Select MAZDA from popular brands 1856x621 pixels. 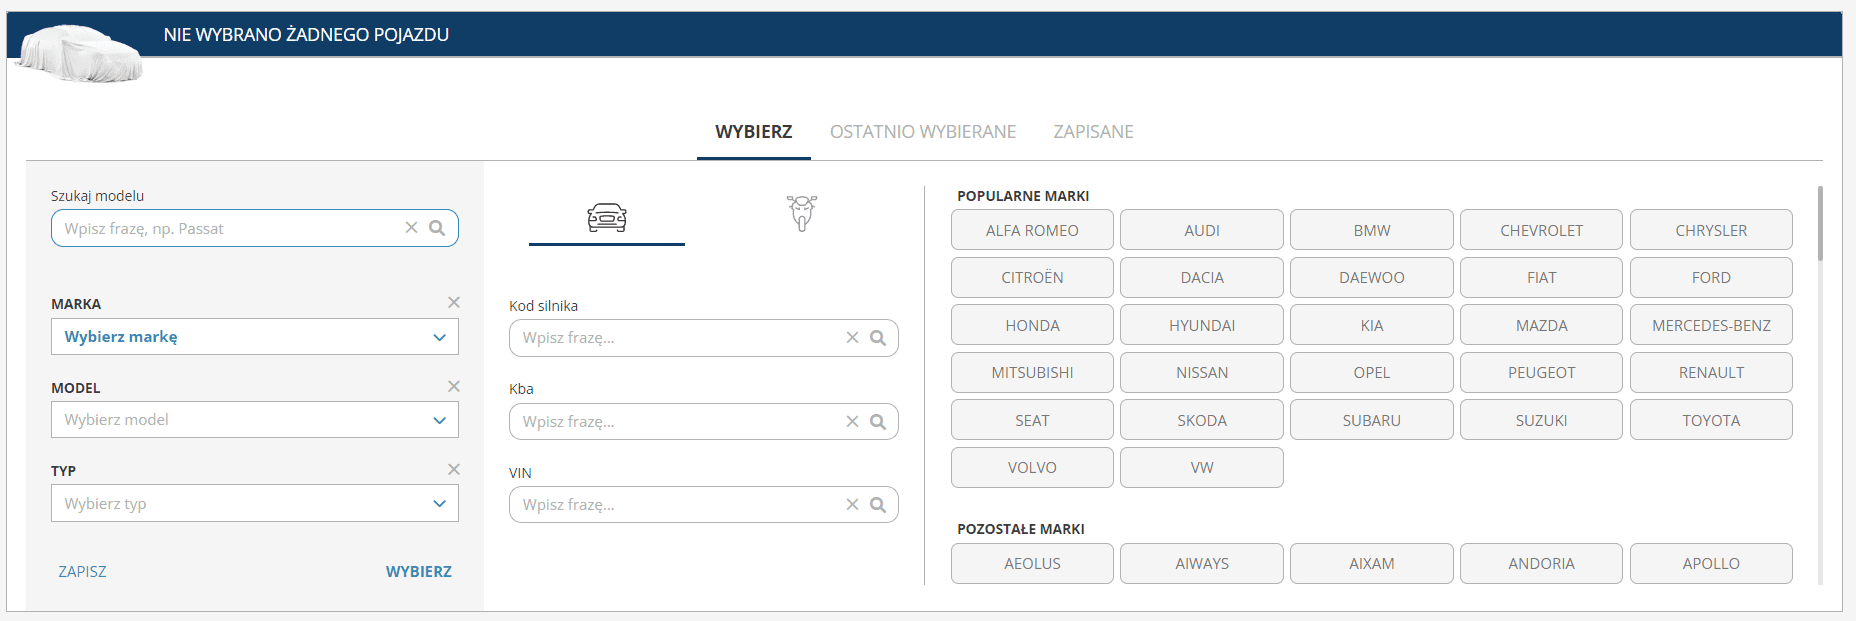[1541, 325]
